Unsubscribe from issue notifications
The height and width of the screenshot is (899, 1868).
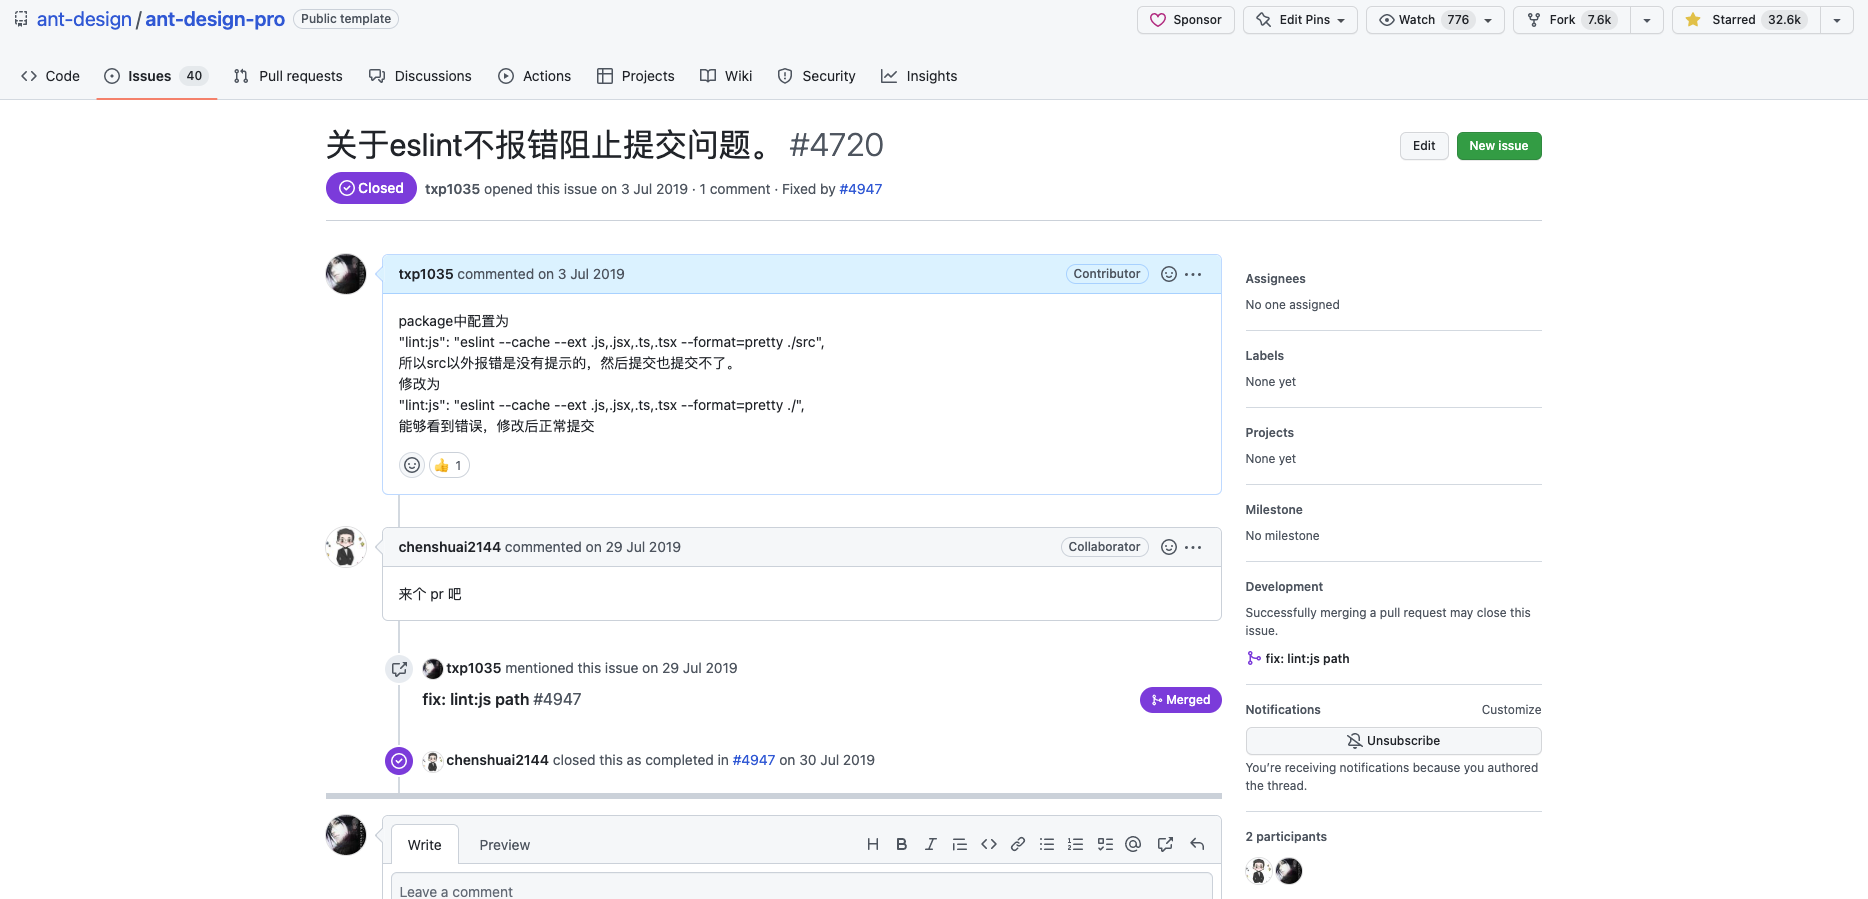click(1392, 741)
